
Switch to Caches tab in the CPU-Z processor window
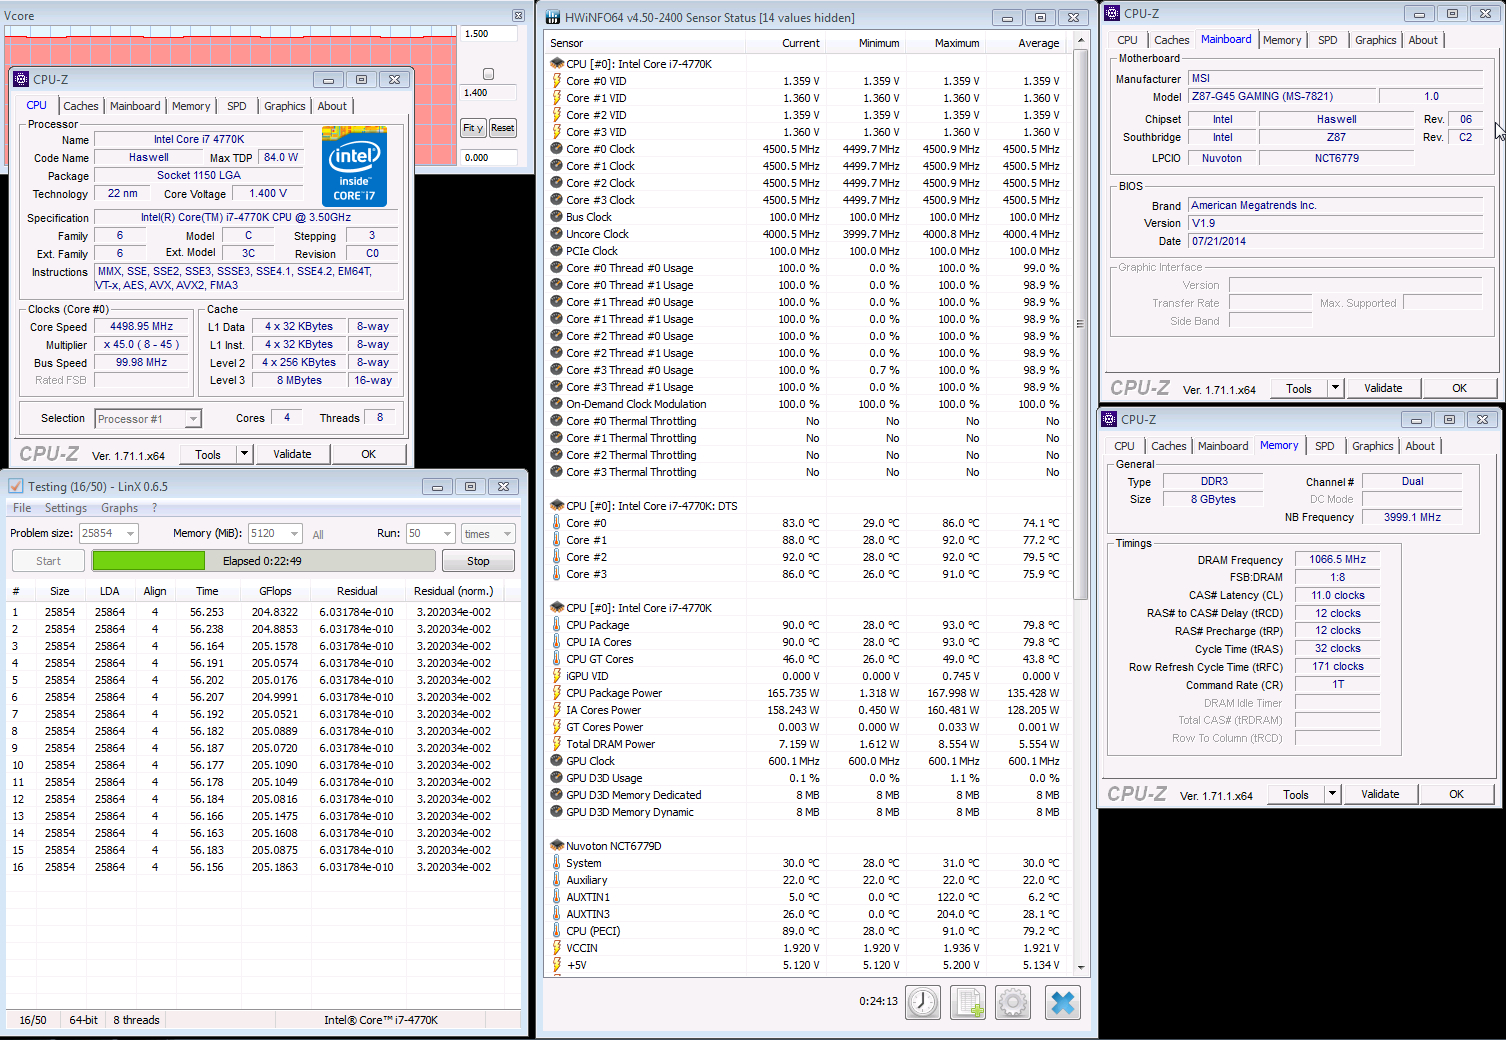point(81,106)
